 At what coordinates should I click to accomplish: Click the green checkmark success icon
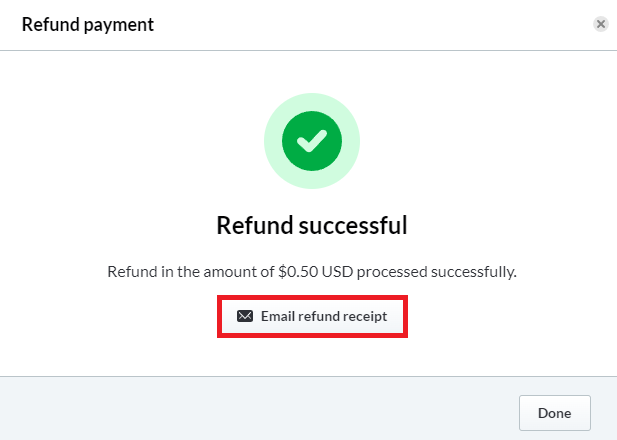pos(312,141)
